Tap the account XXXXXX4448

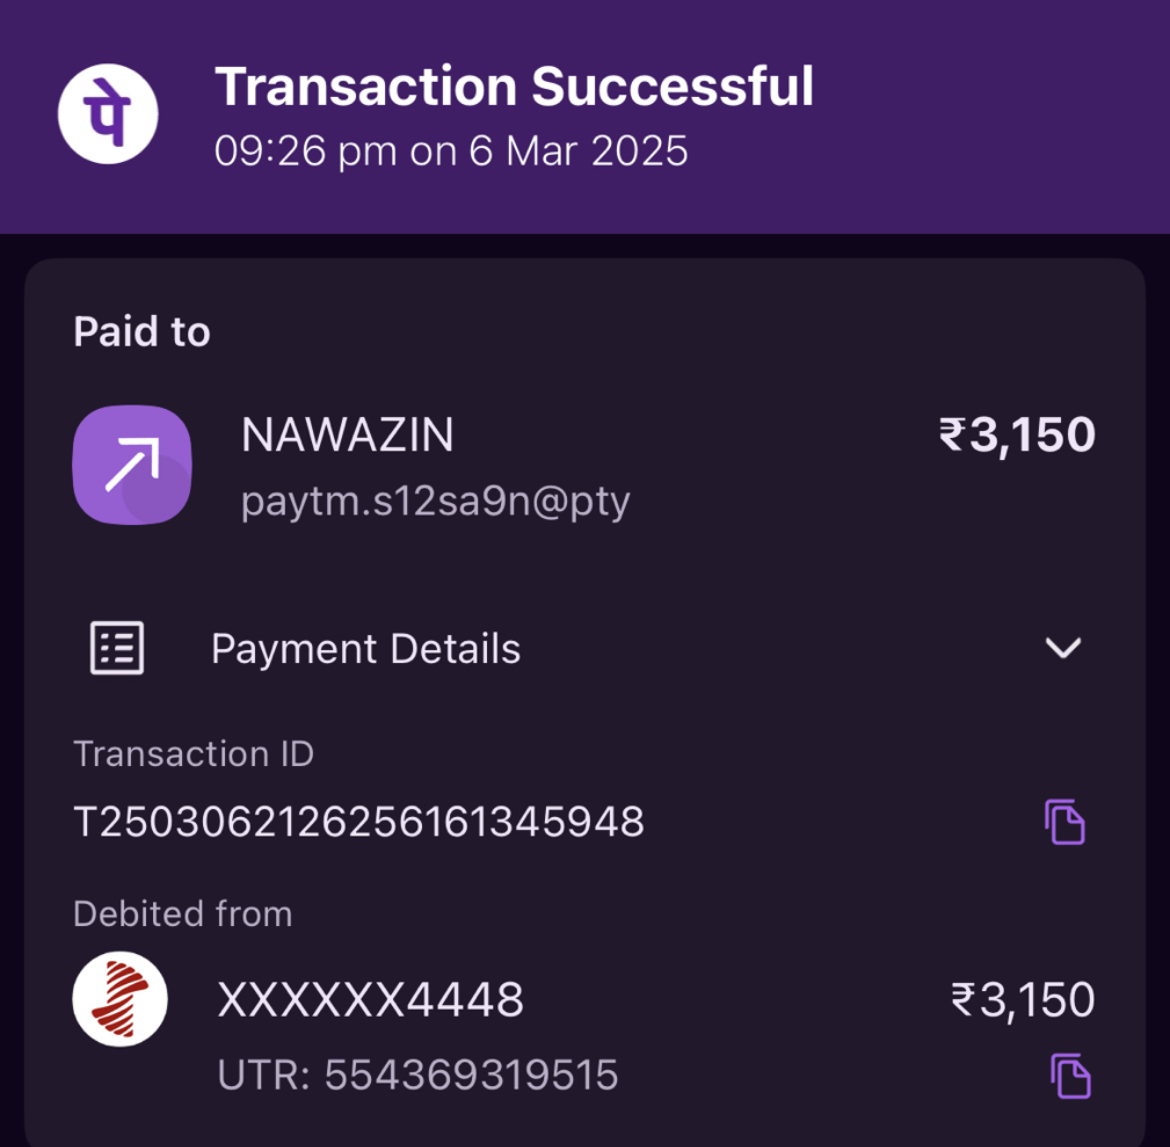[x=370, y=999]
